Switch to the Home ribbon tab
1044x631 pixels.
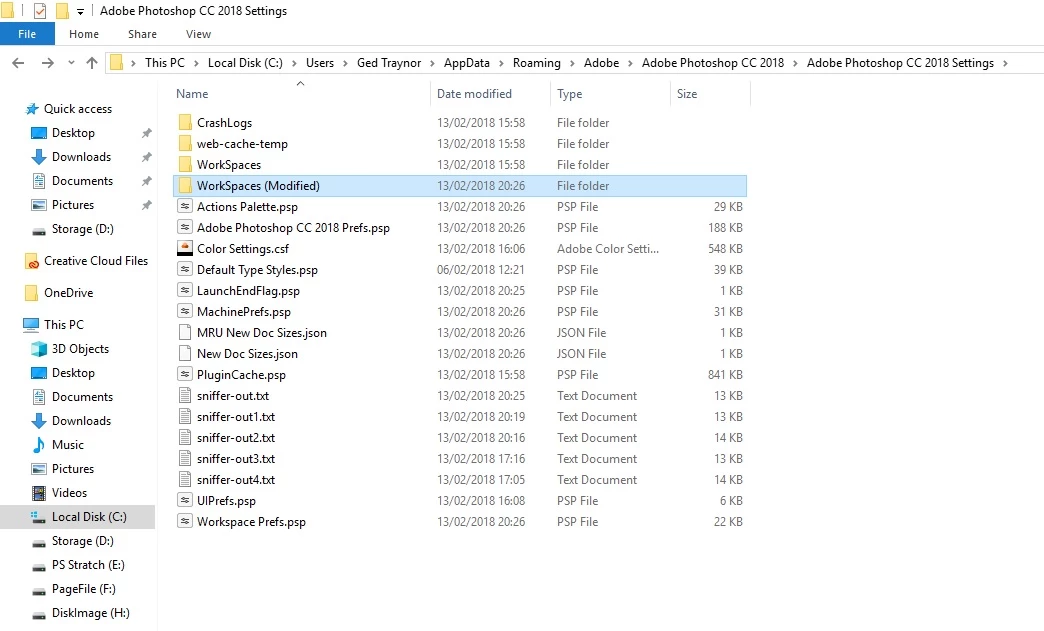click(x=84, y=34)
